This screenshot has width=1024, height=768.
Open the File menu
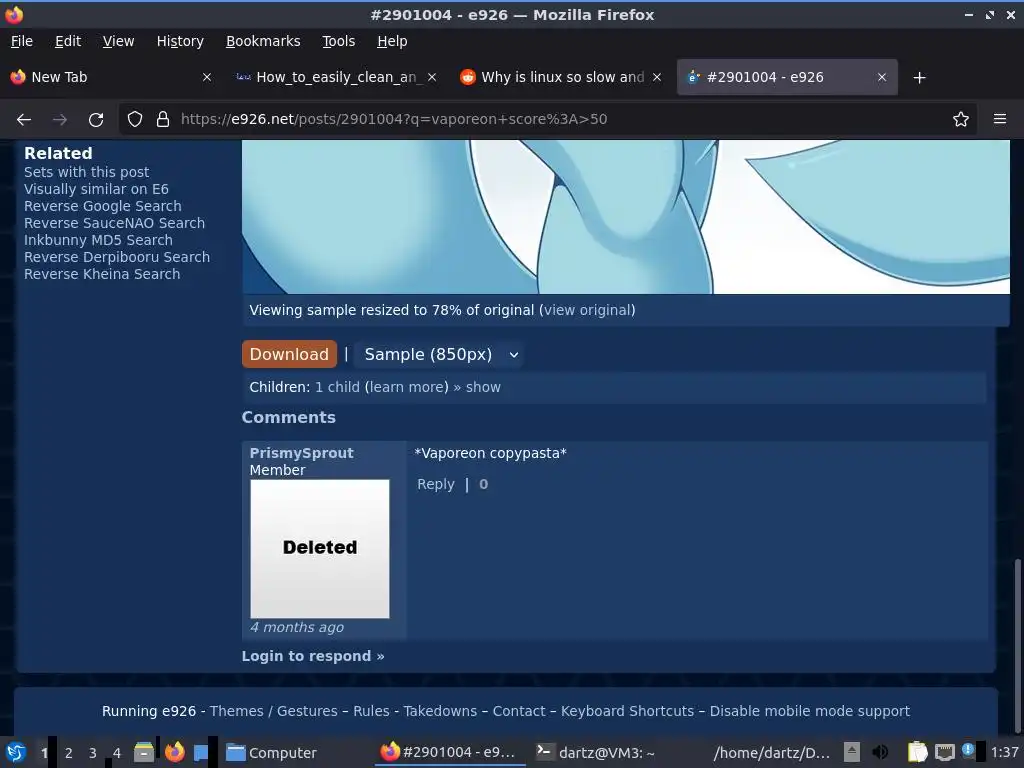pos(22,41)
